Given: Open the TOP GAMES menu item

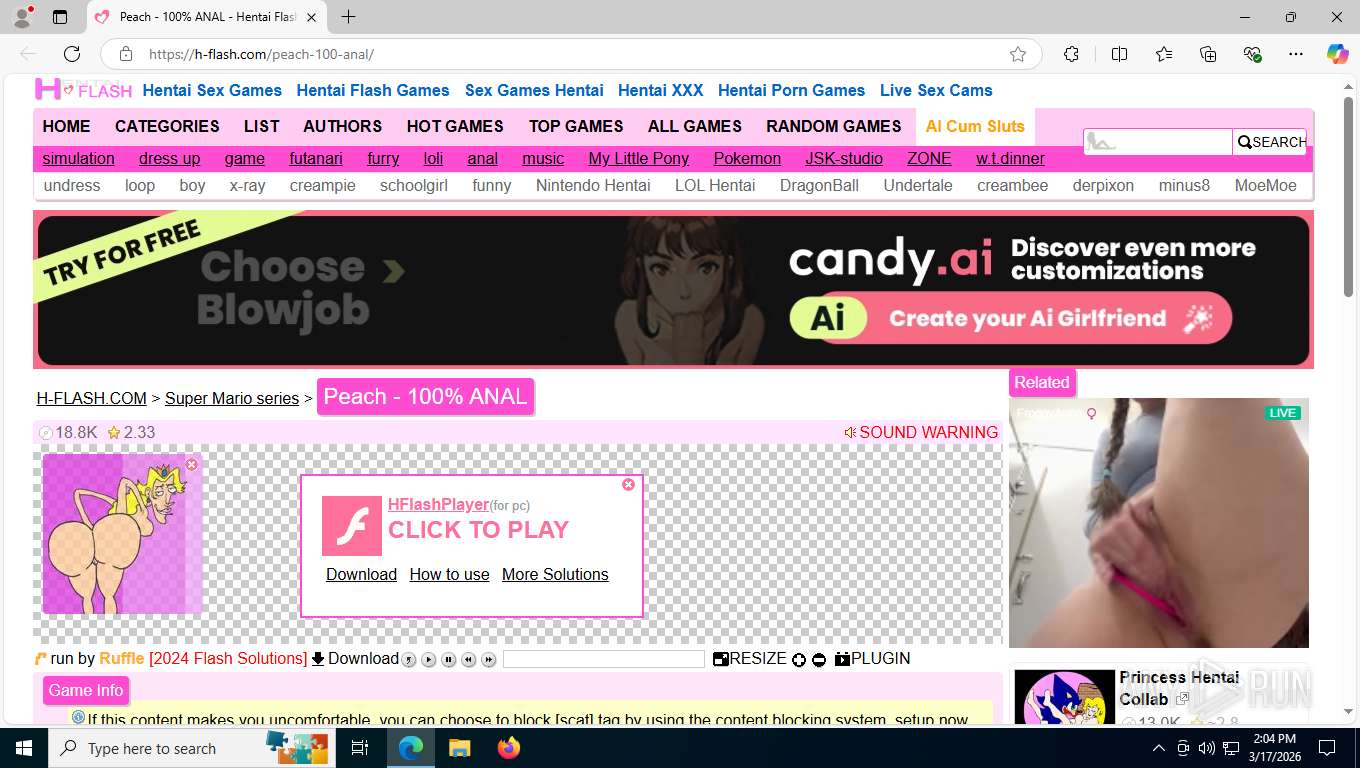Looking at the screenshot, I should coord(576,126).
